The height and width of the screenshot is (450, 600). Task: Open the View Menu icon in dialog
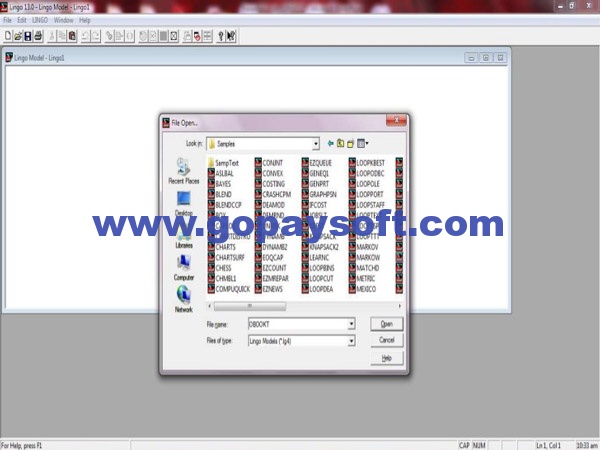[362, 143]
